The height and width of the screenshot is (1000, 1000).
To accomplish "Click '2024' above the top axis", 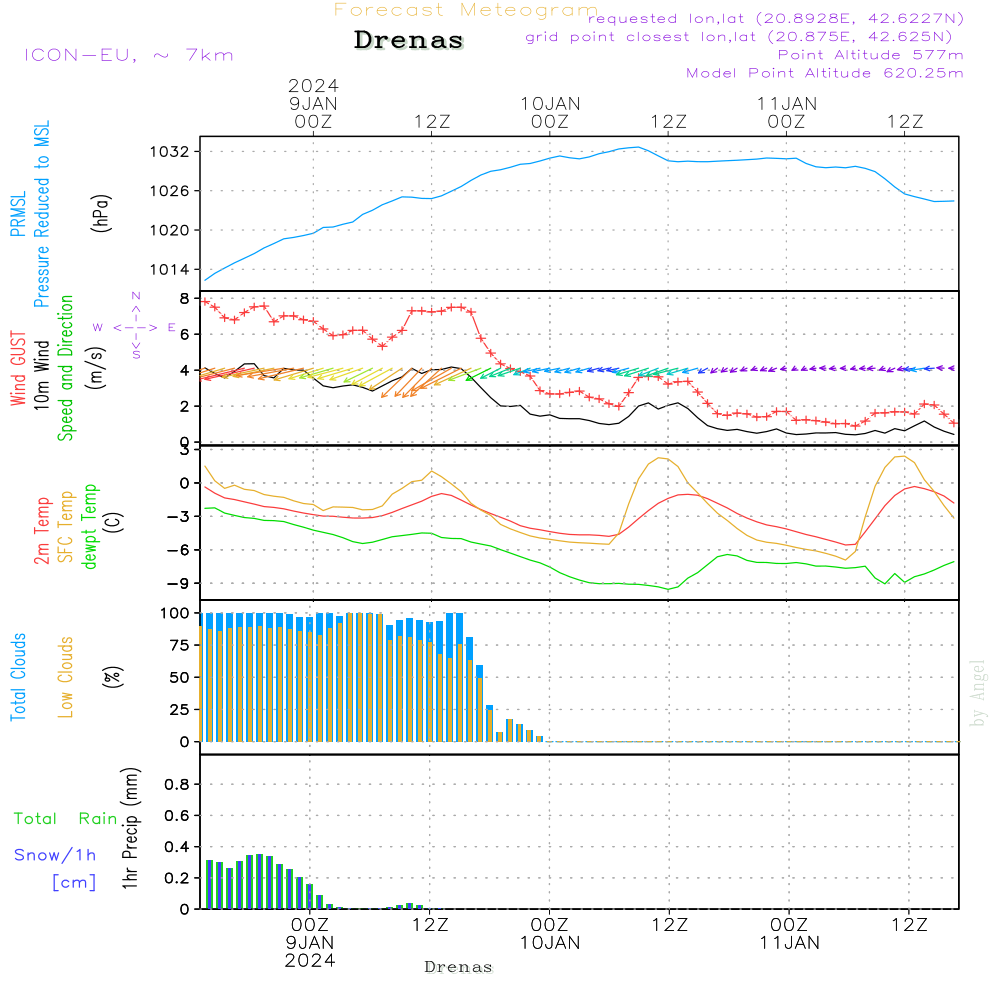I will (313, 85).
